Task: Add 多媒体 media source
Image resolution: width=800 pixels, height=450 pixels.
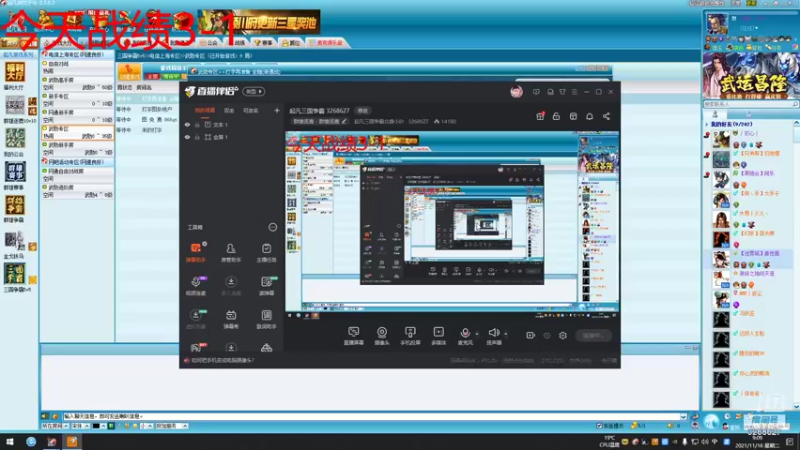Action: coord(438,336)
